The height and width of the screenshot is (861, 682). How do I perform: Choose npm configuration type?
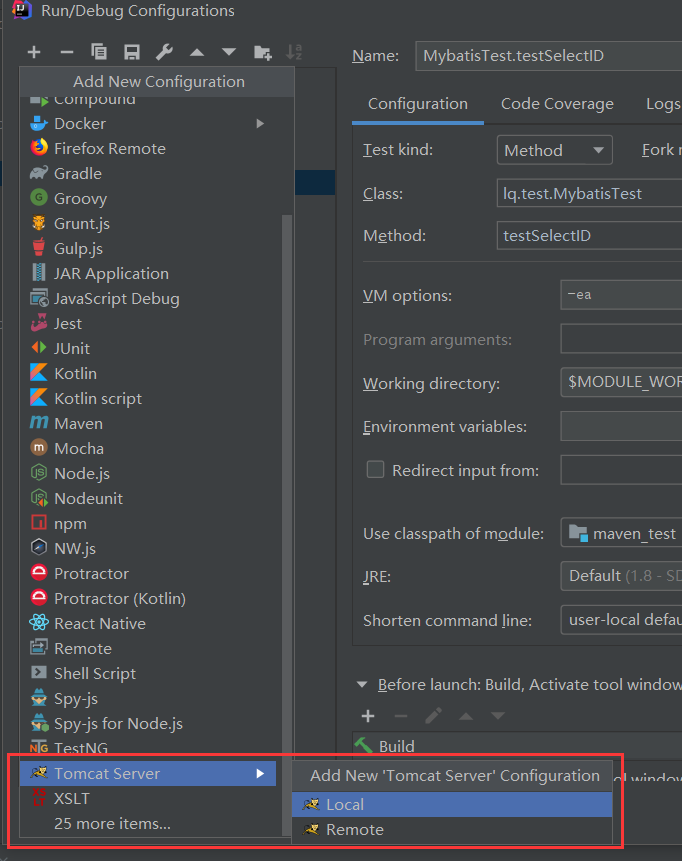pos(148,523)
